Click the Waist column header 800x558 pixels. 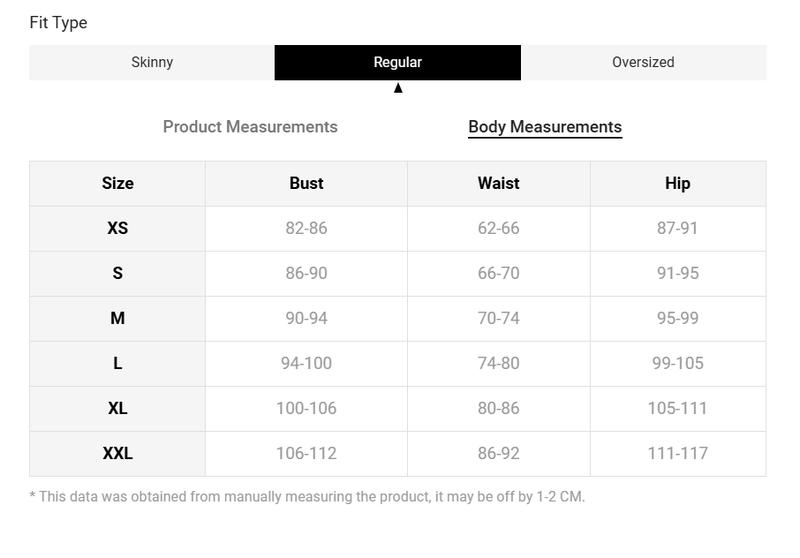point(498,183)
